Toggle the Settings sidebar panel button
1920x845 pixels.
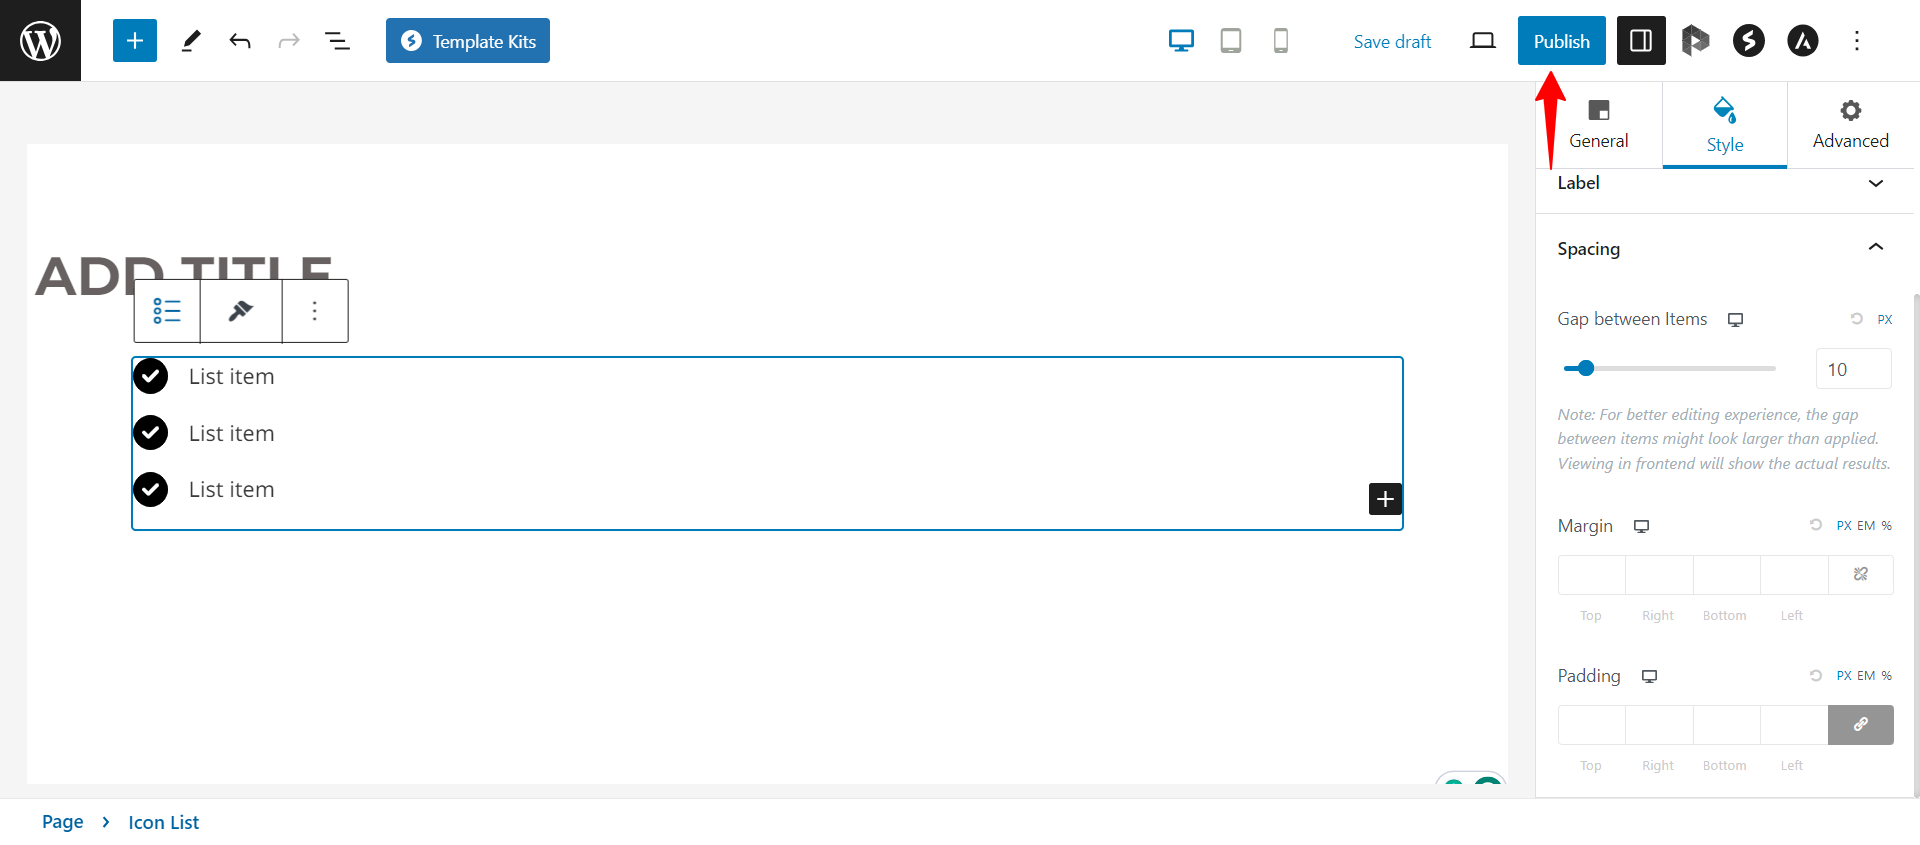[x=1641, y=41]
